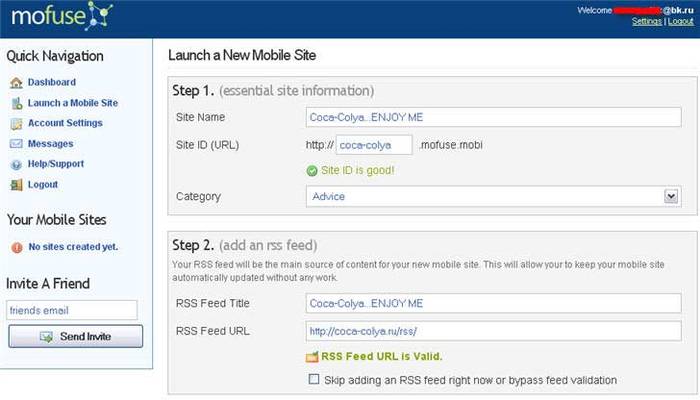Screen dimensions: 700x400
Task: Open Launch a Mobile Site link
Action: pos(73,103)
